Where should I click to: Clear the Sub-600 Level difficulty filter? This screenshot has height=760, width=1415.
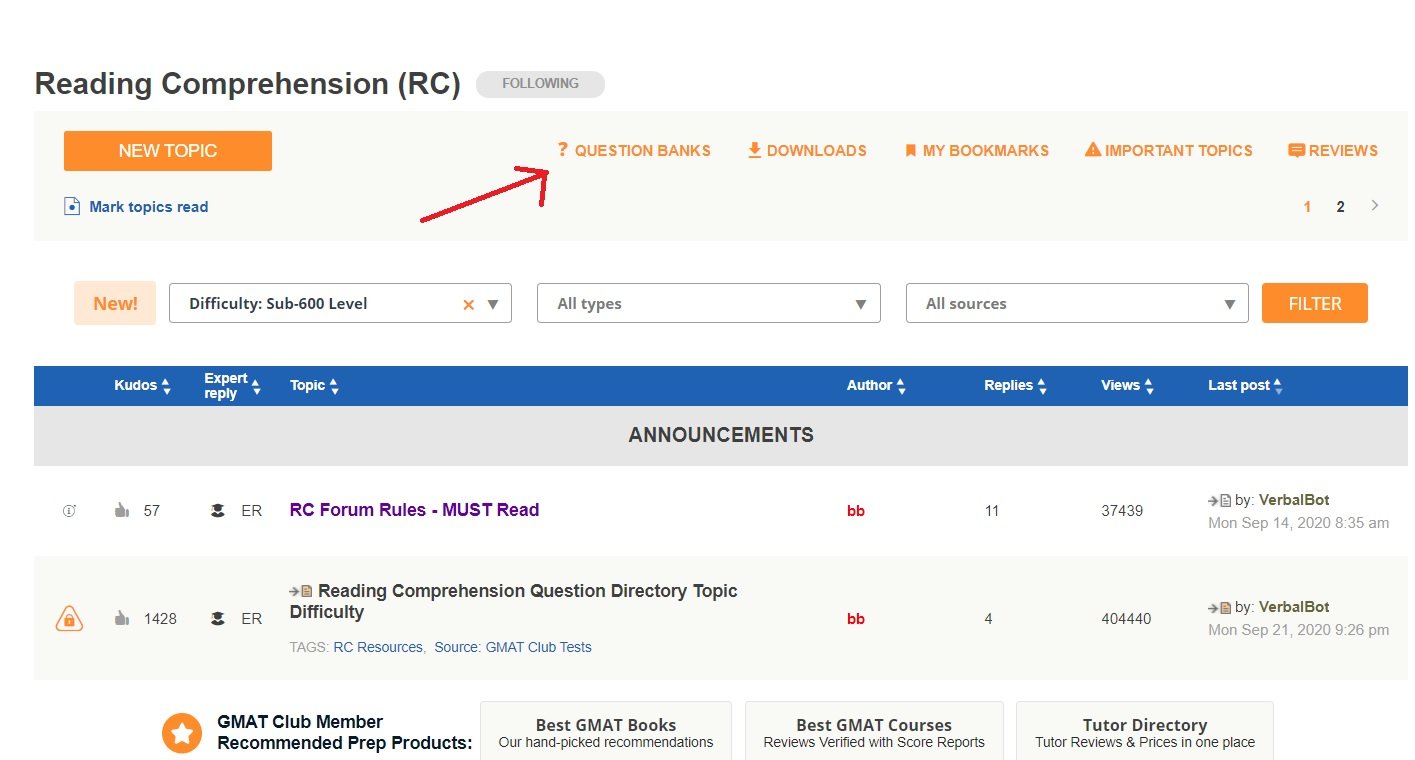(x=468, y=305)
